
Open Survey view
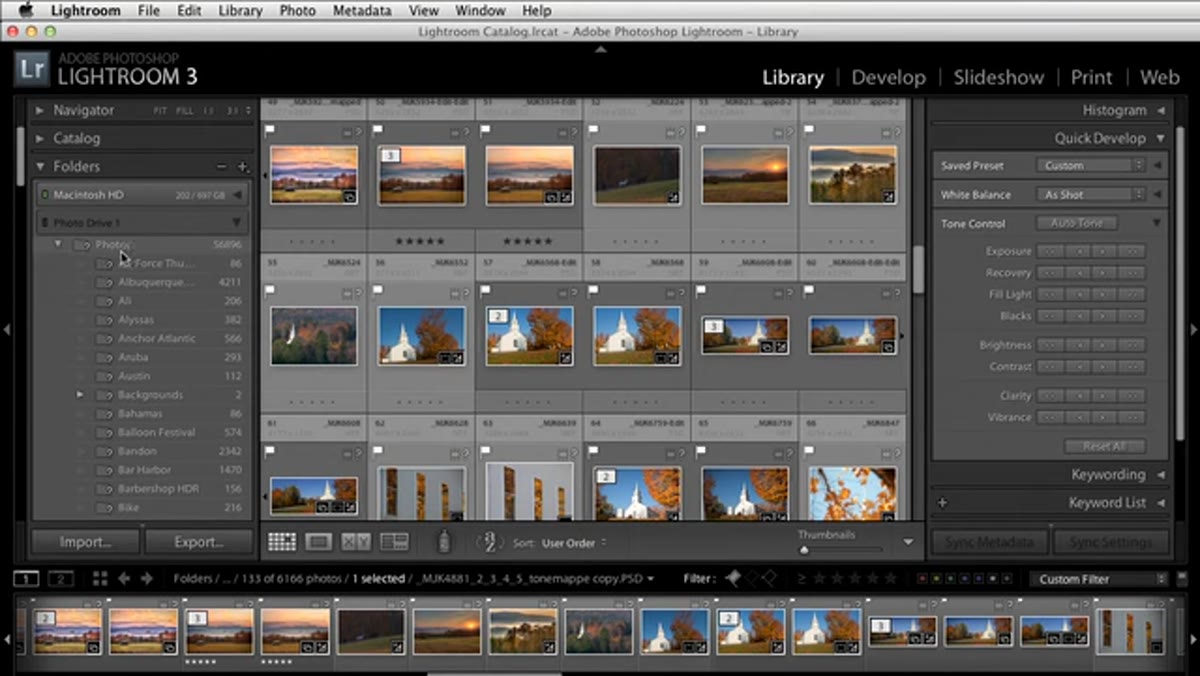(394, 542)
